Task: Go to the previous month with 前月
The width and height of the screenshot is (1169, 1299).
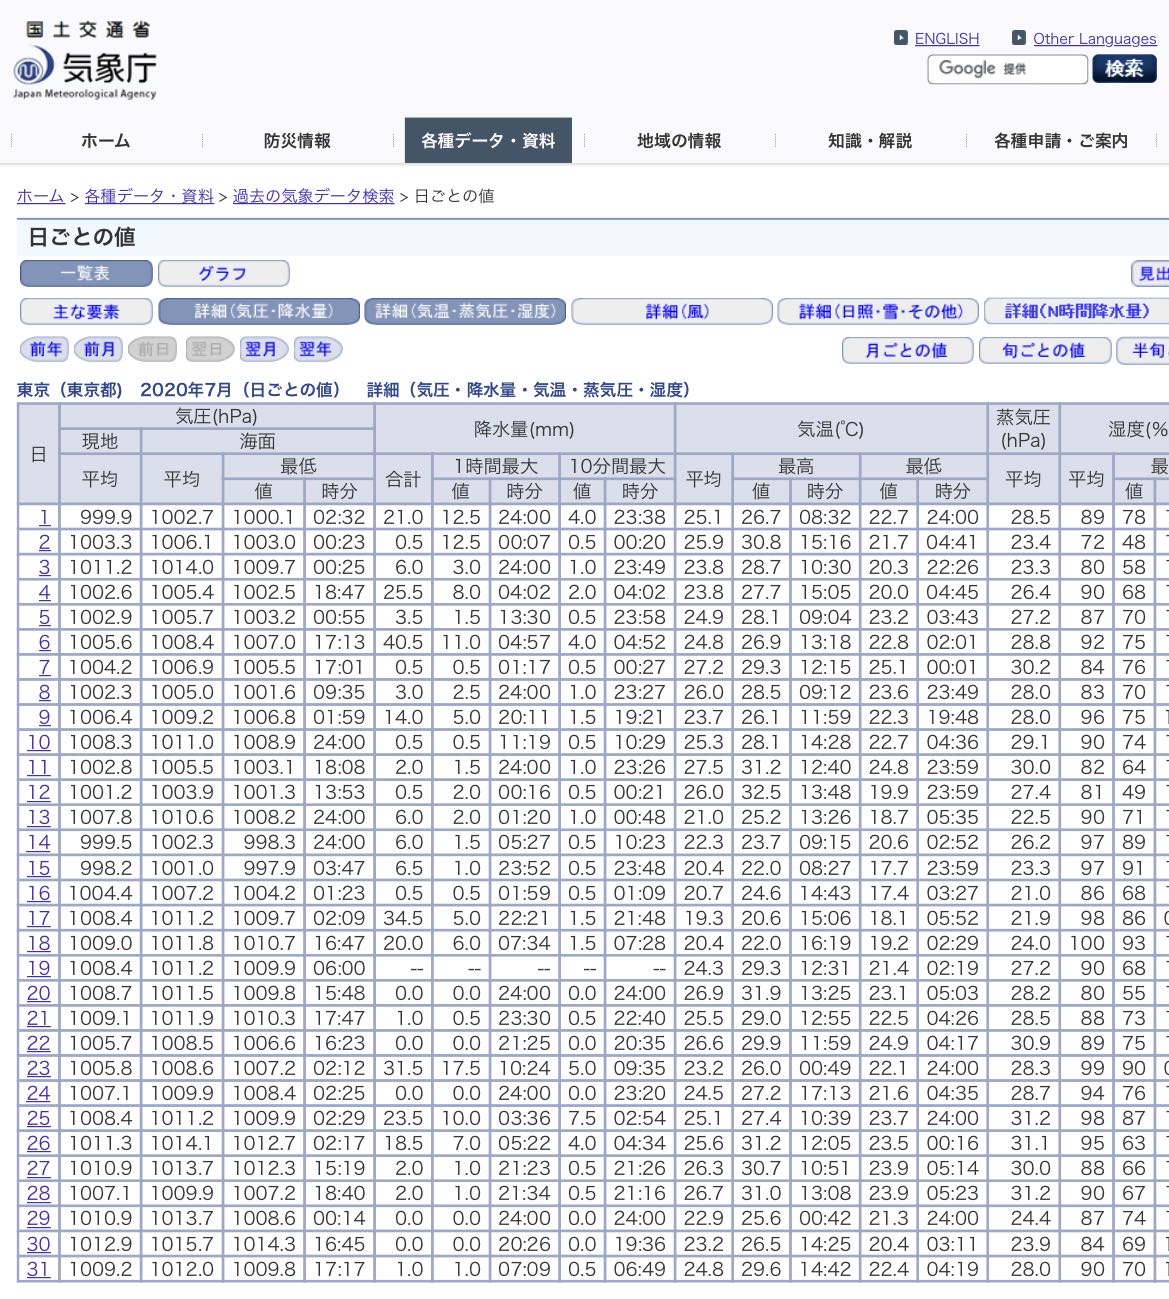Action: pos(99,349)
